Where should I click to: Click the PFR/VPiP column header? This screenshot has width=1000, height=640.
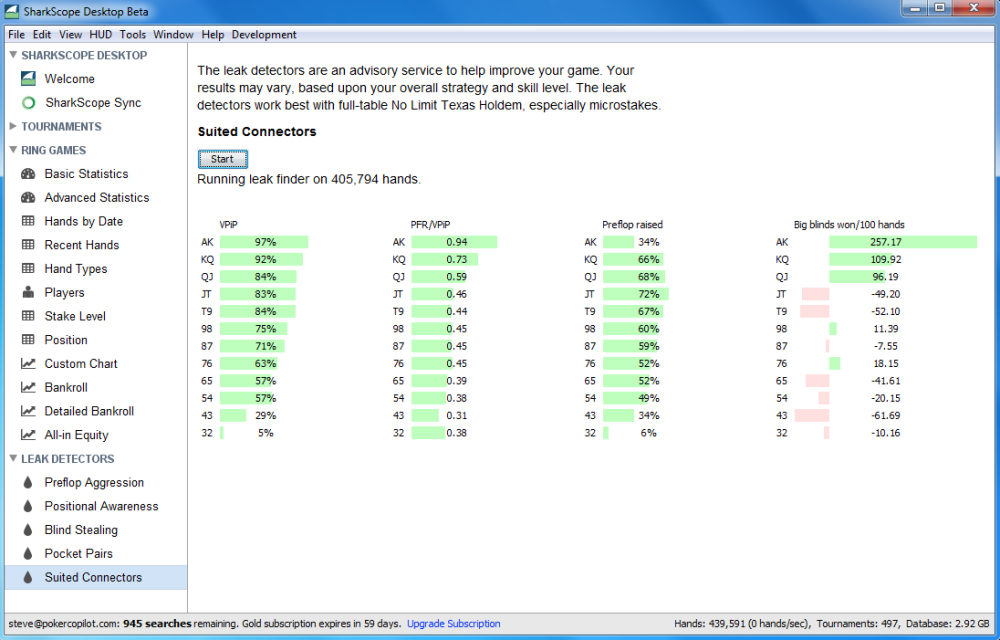[x=430, y=224]
